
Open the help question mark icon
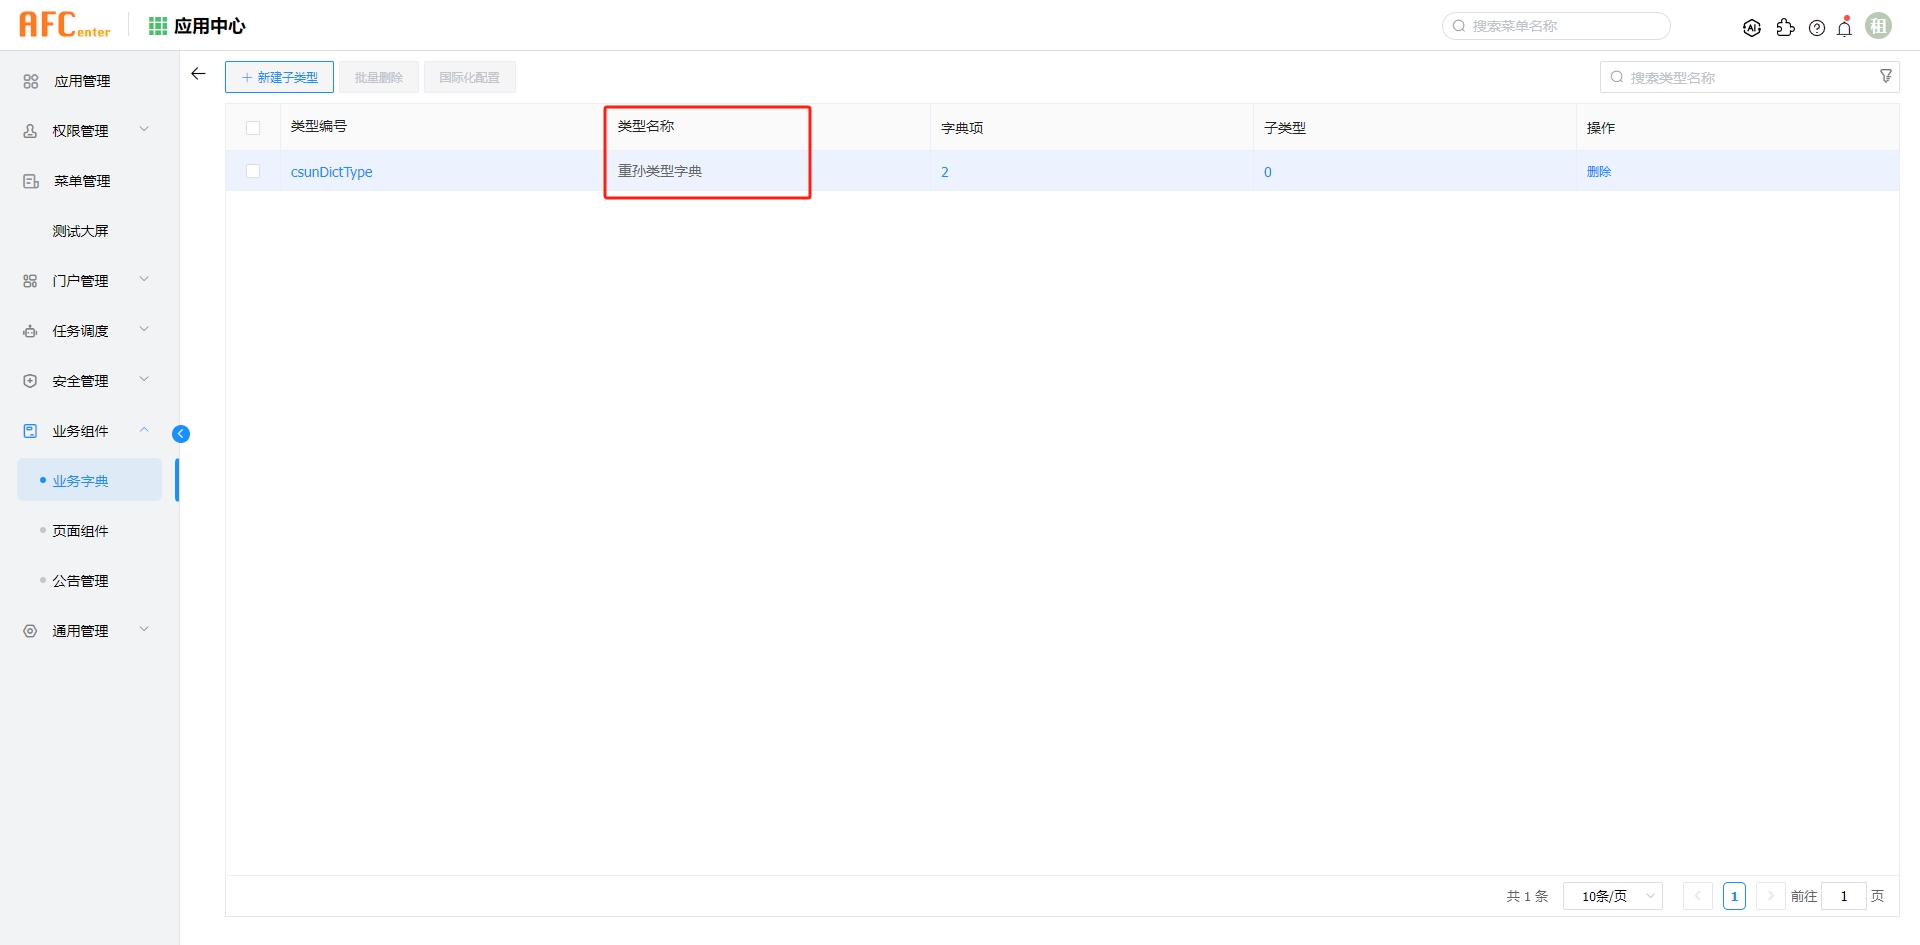pyautogui.click(x=1817, y=28)
